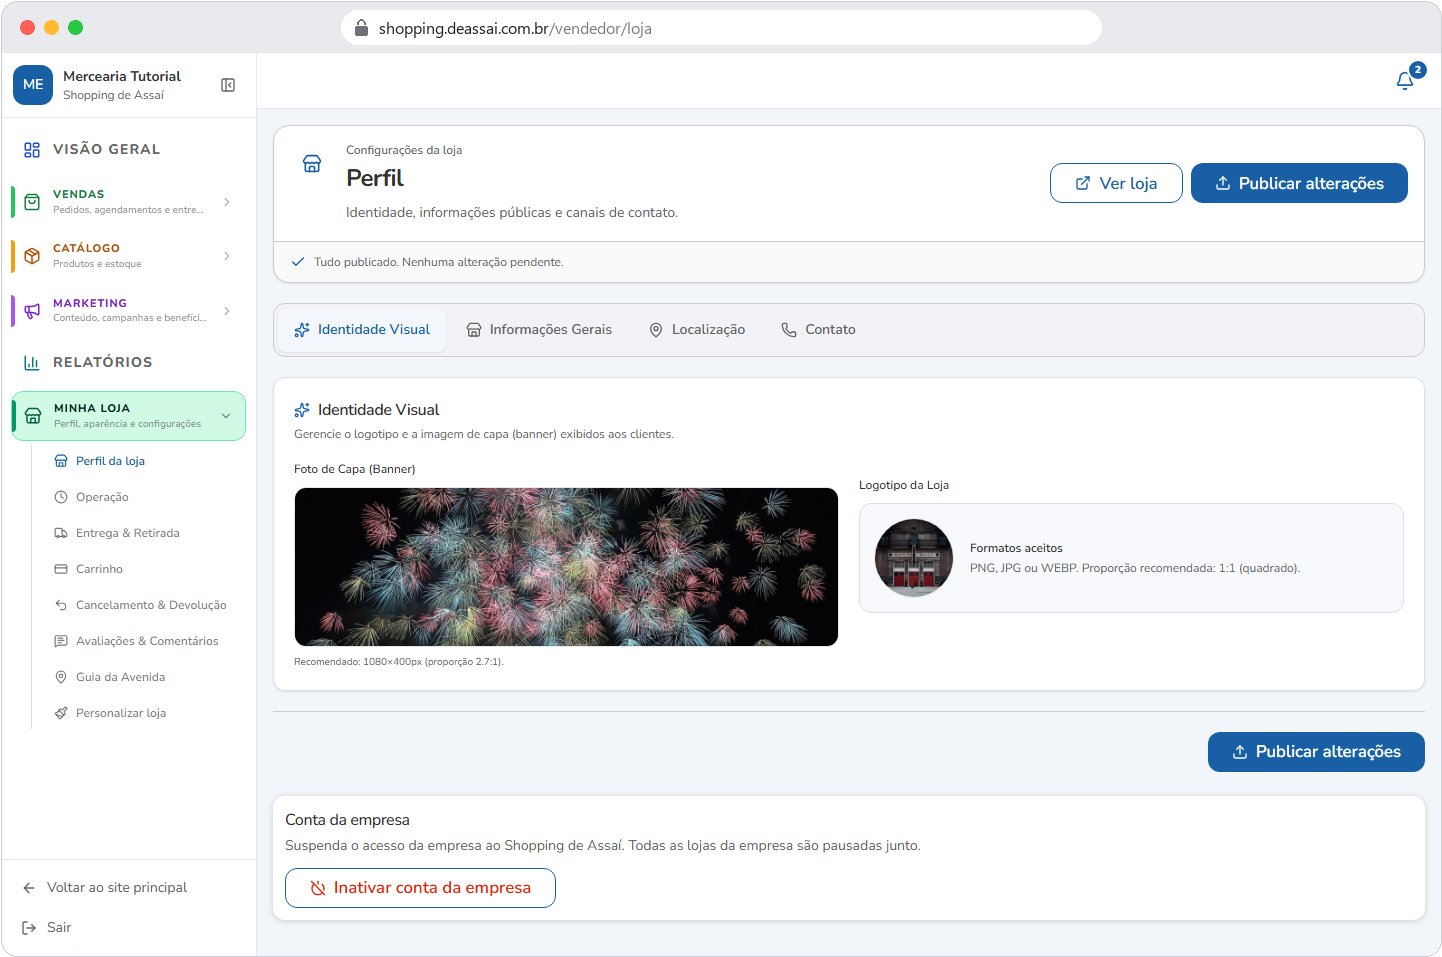Expand the Vendas menu chevron
The height and width of the screenshot is (957, 1442).
pyautogui.click(x=227, y=202)
